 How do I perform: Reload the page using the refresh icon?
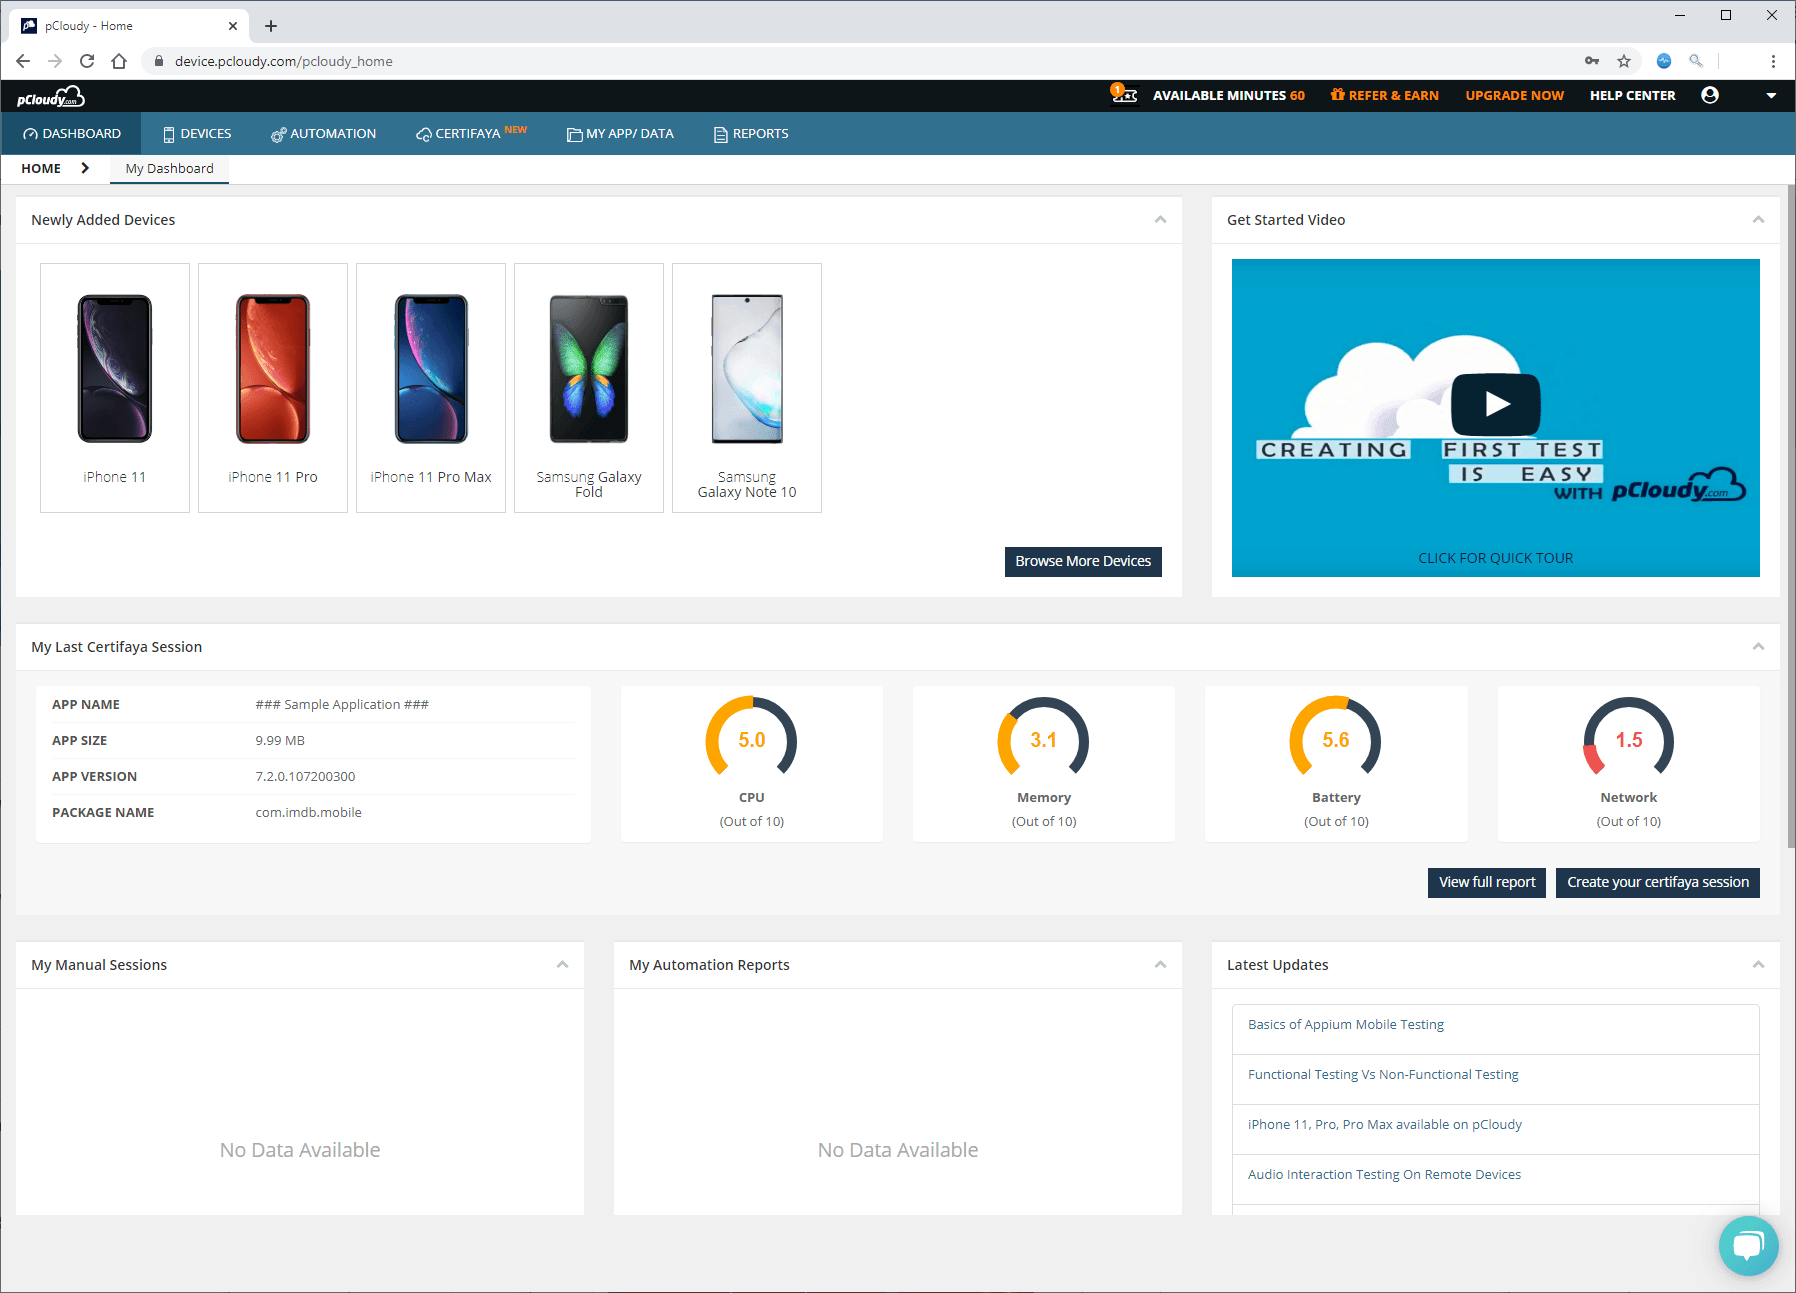pyautogui.click(x=87, y=61)
